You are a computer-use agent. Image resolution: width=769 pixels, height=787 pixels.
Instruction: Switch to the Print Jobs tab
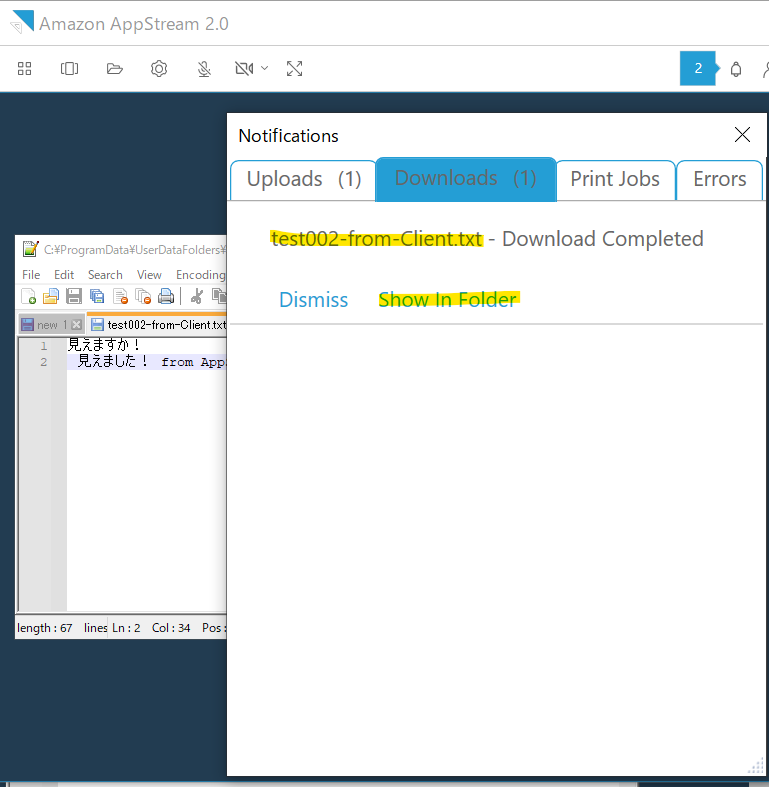point(615,180)
